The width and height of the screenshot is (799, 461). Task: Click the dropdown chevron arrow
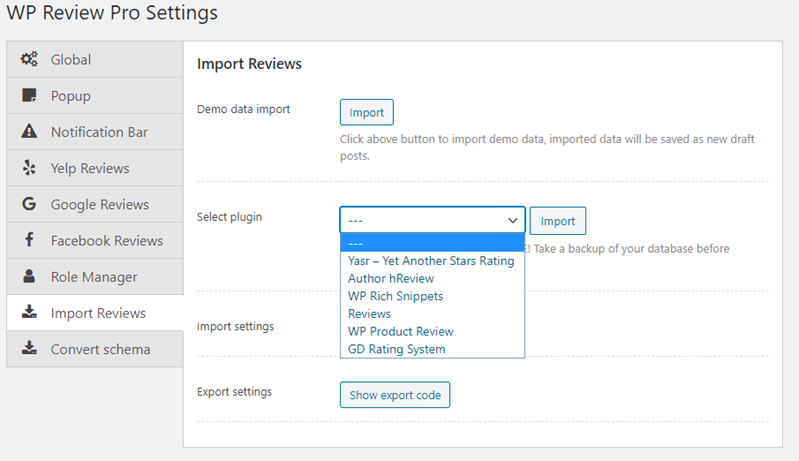click(x=513, y=221)
